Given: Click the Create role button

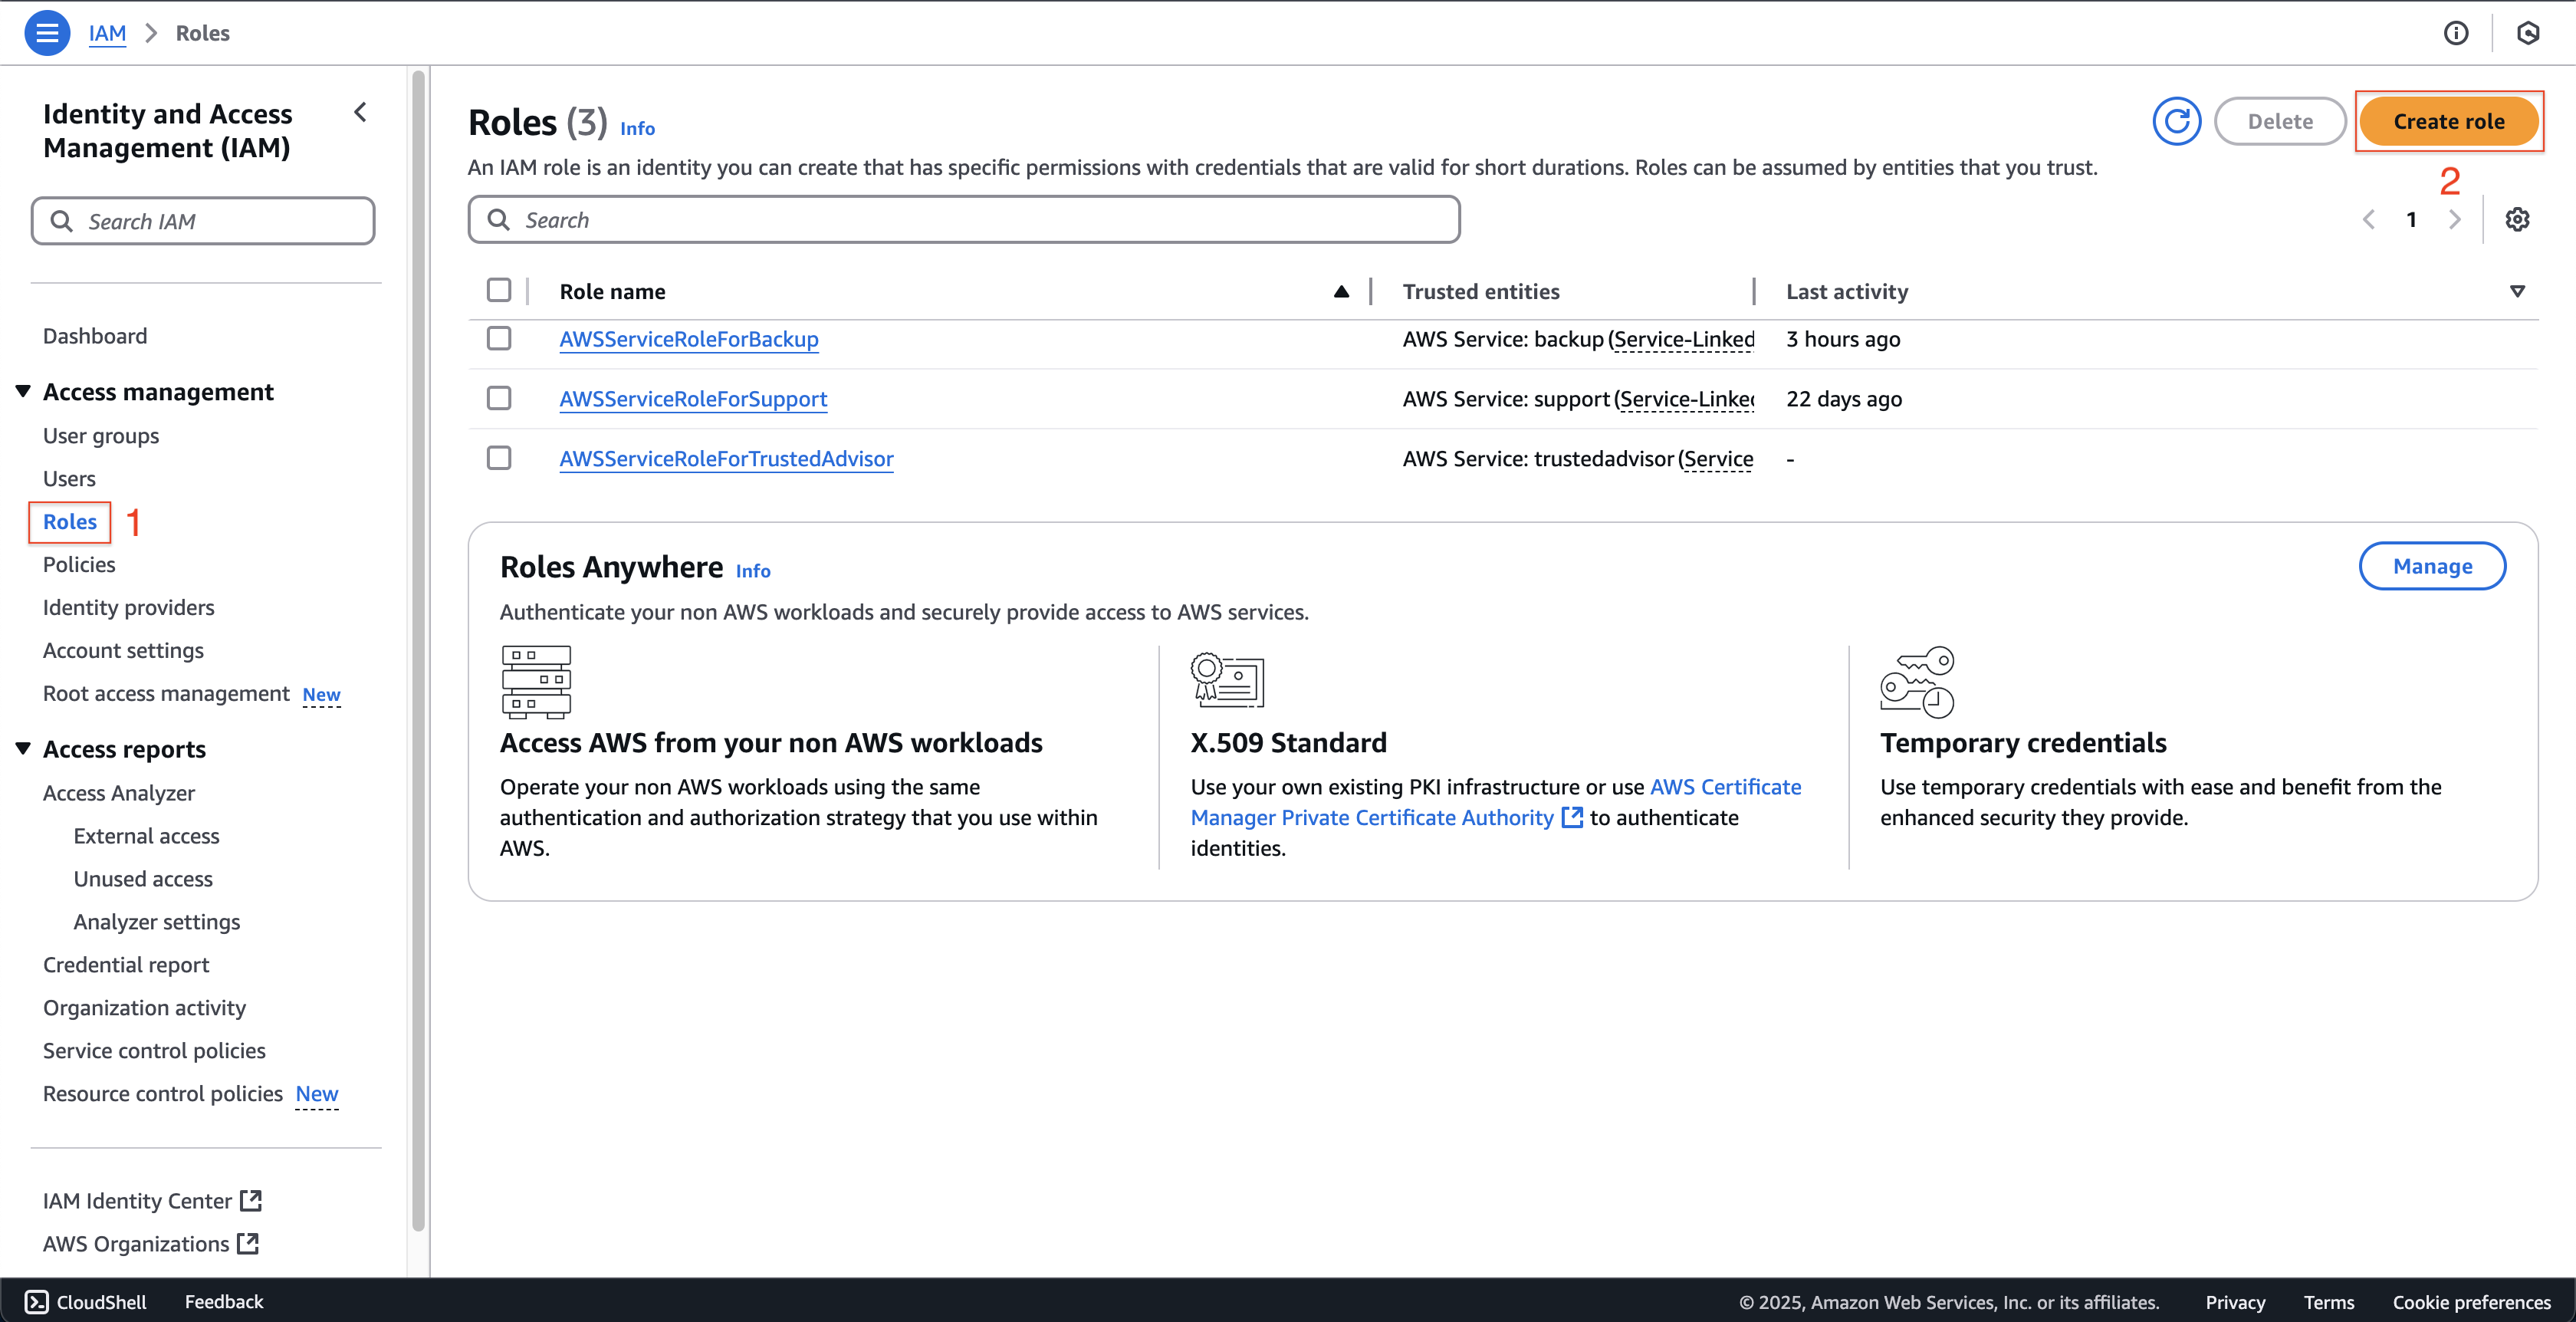Looking at the screenshot, I should (x=2449, y=120).
